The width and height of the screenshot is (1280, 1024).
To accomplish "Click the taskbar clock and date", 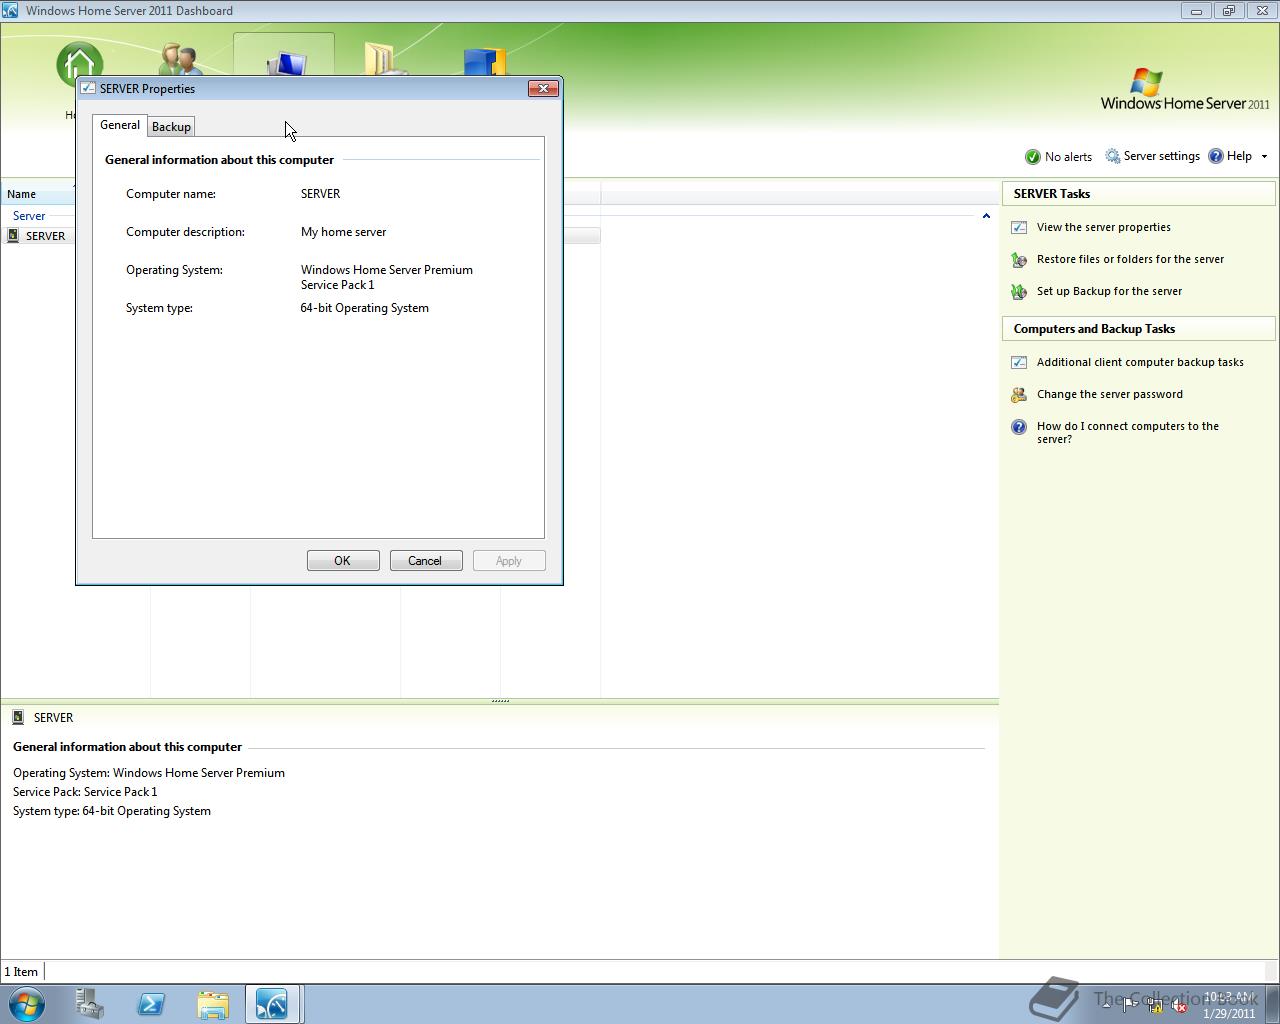I will (x=1229, y=1005).
